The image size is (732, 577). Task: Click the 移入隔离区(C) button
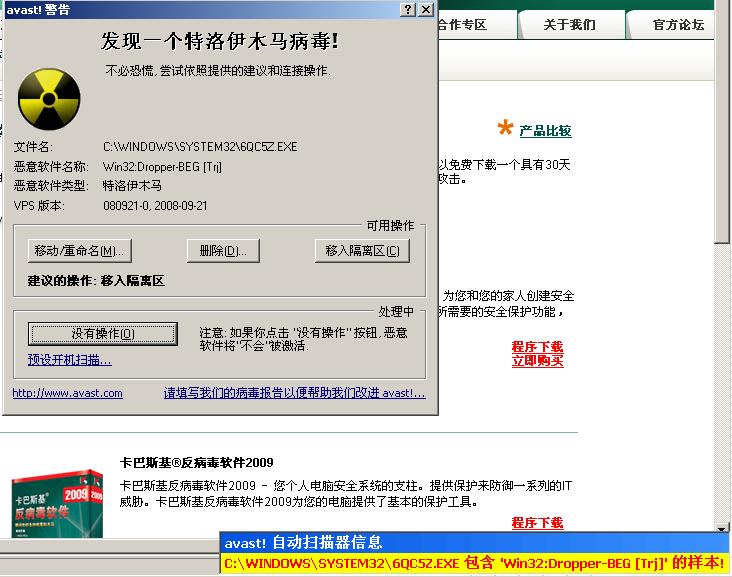pos(362,251)
